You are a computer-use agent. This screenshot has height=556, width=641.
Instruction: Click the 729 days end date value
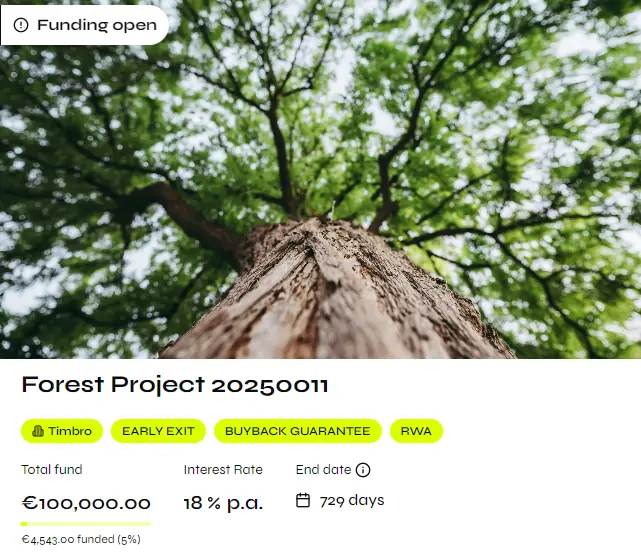(352, 500)
